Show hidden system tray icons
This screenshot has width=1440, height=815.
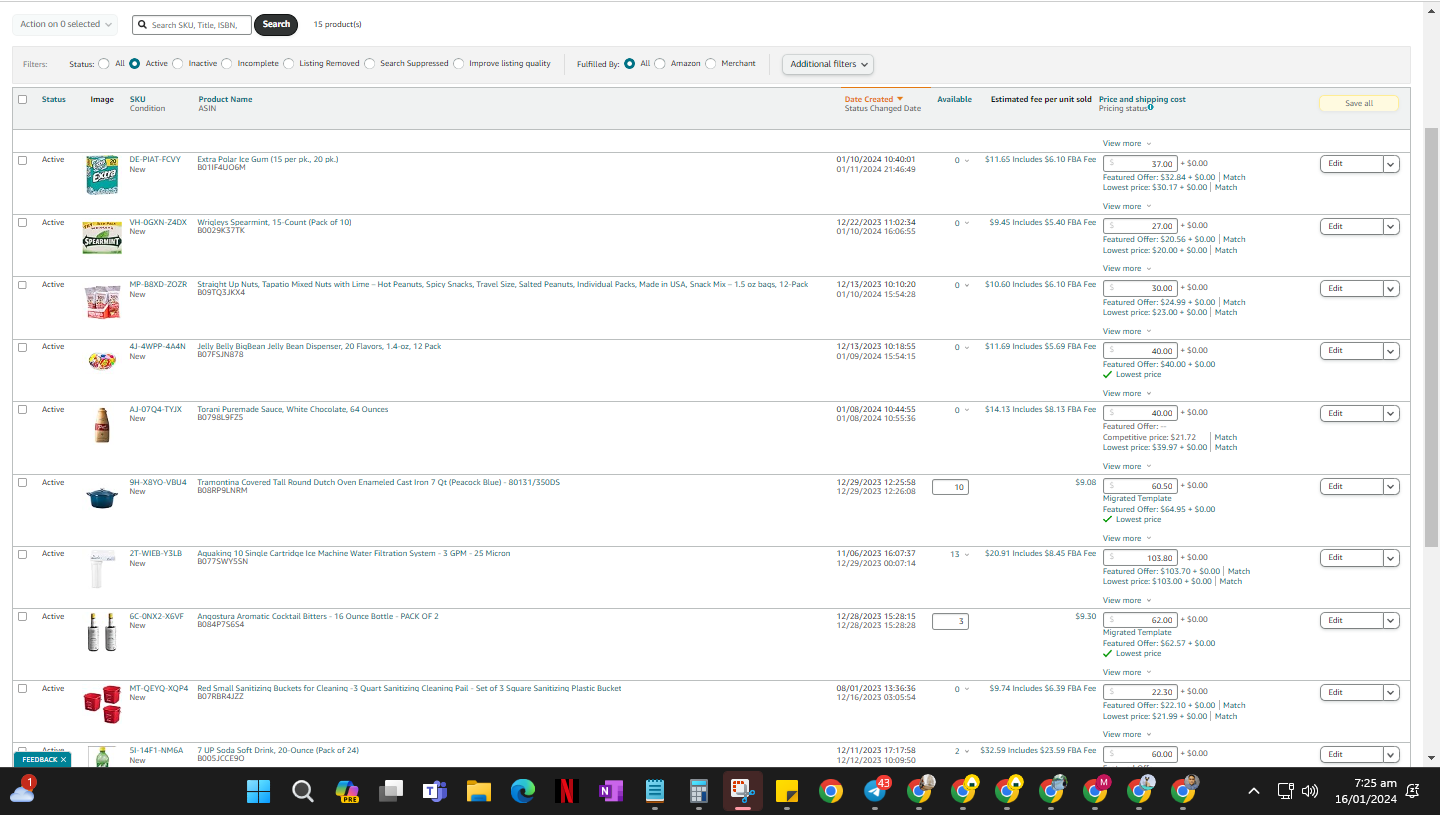pos(1253,792)
